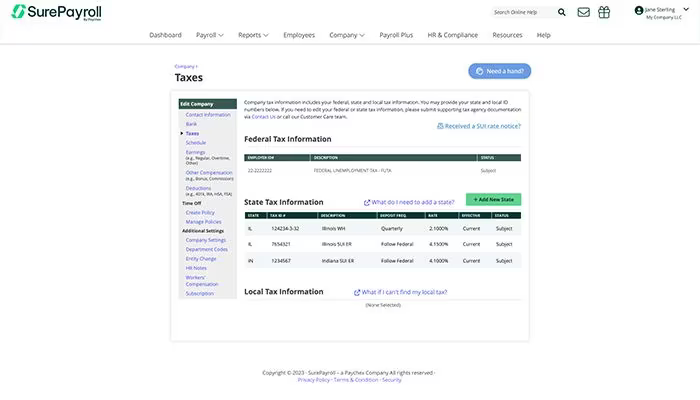Select Taxes in the sidebar
The width and height of the screenshot is (700, 400).
[192, 133]
